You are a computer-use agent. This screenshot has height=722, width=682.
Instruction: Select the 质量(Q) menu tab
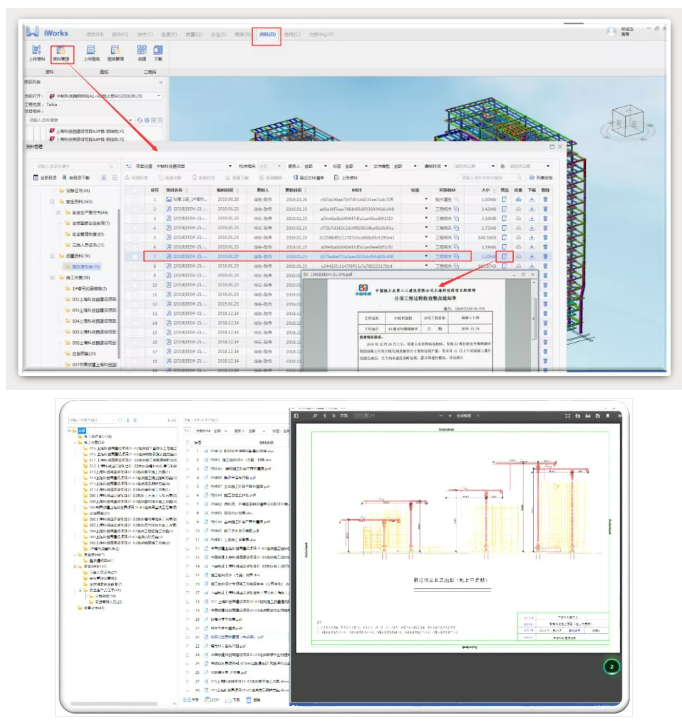(193, 35)
